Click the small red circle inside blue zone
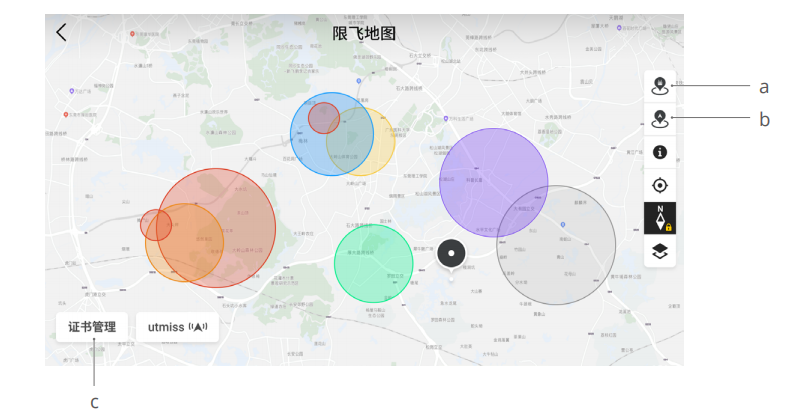Viewport: 786px width, 414px height. point(324,118)
